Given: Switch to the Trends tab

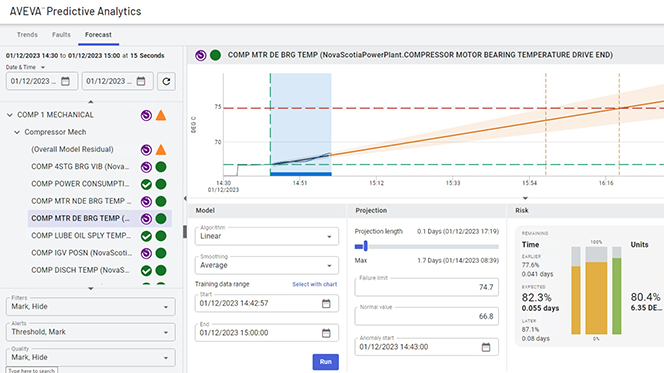Looking at the screenshot, I should coord(27,35).
